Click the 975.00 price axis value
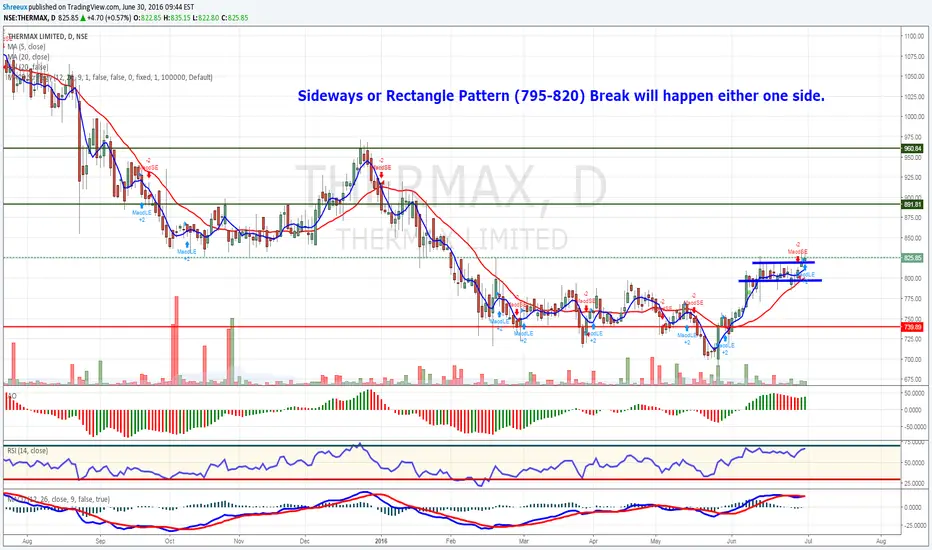This screenshot has width=932, height=550. click(914, 137)
